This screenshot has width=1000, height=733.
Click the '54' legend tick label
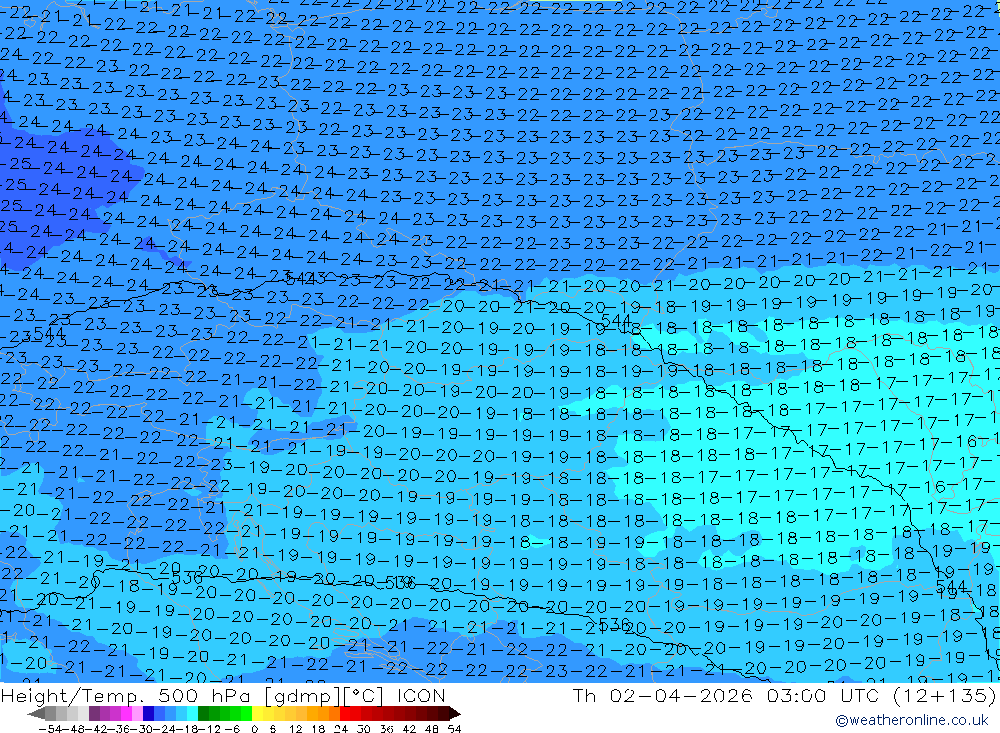point(454,729)
